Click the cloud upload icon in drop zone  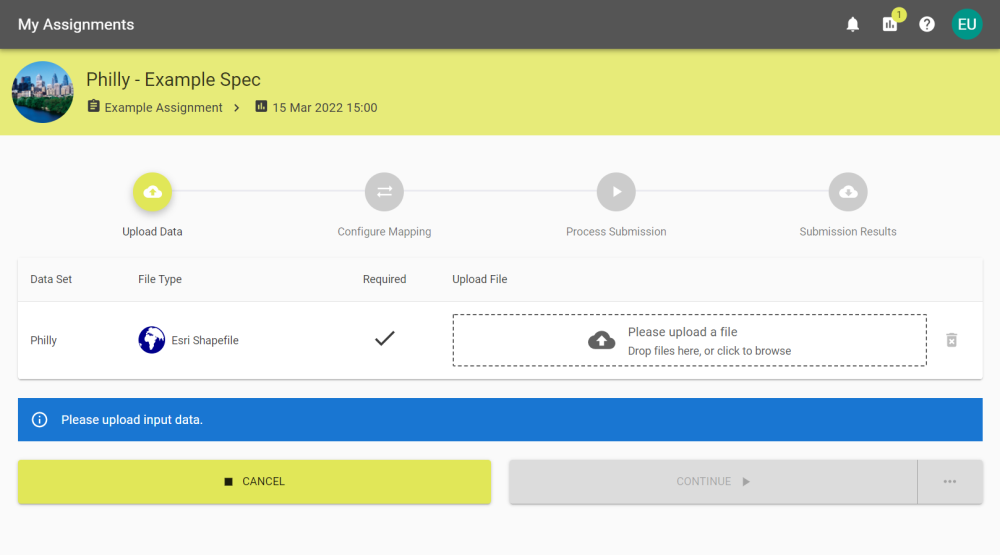pyautogui.click(x=601, y=340)
